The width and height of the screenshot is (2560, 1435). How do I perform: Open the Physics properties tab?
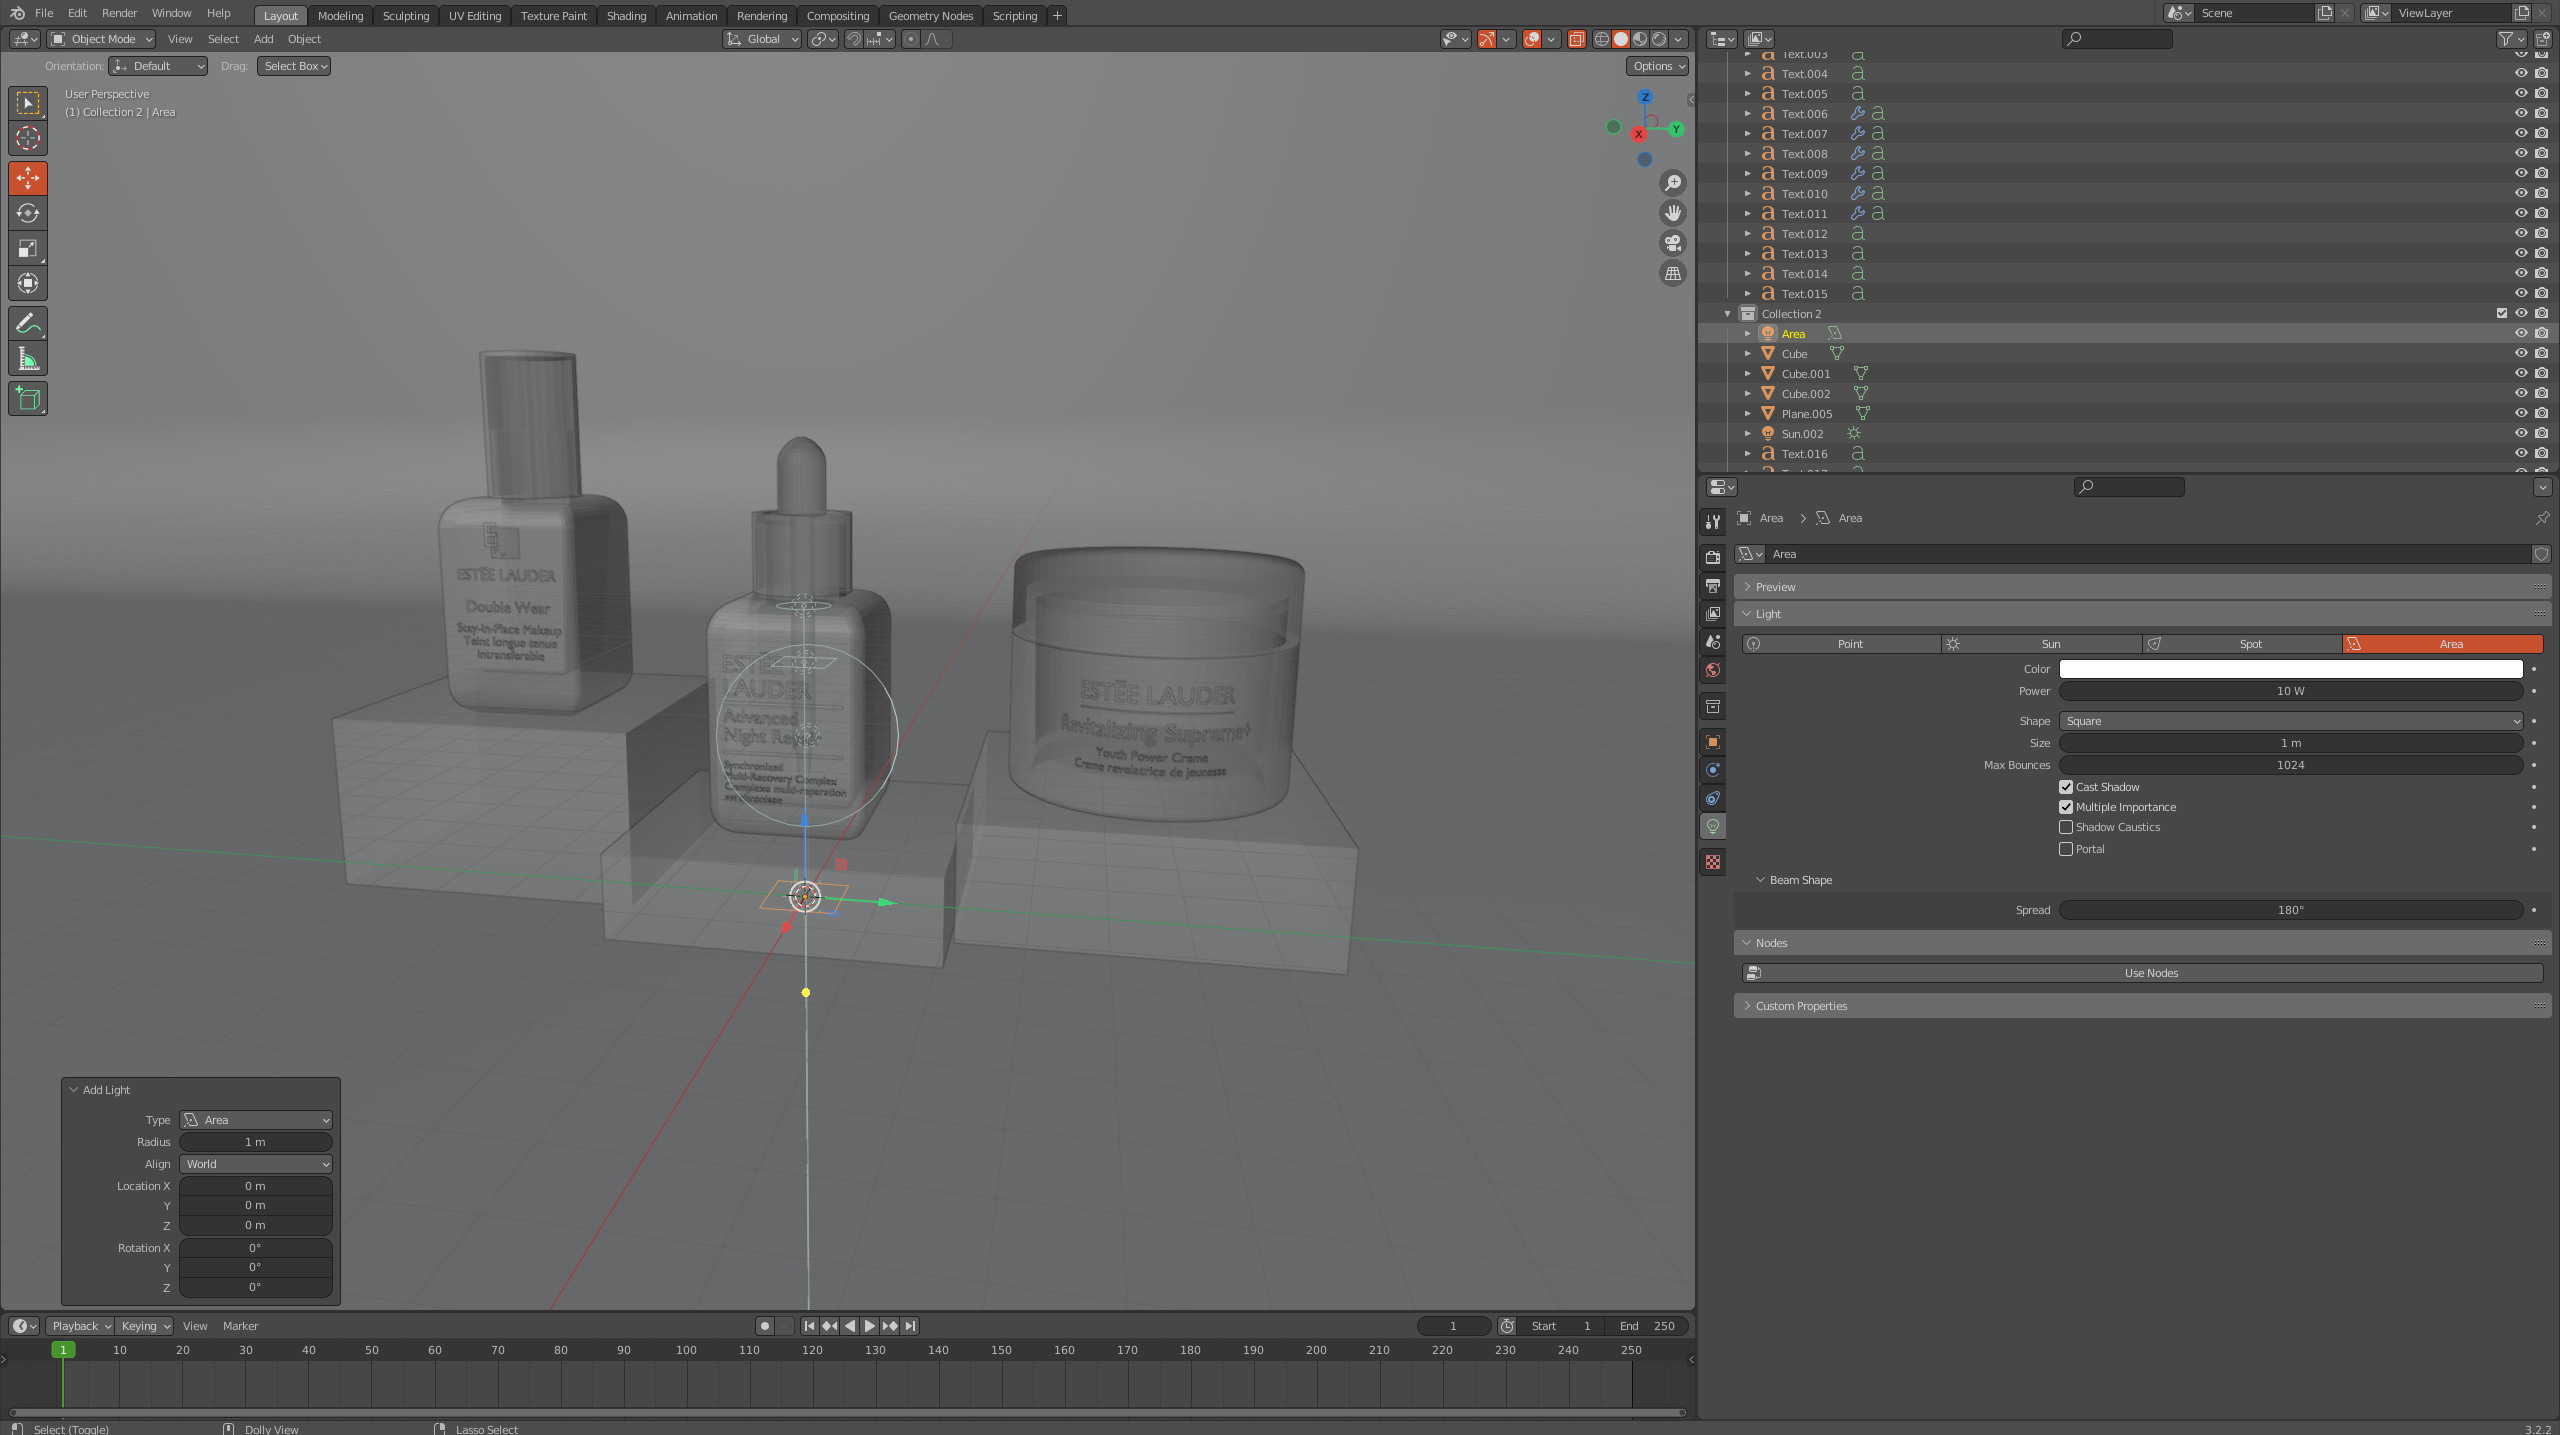(x=1713, y=770)
